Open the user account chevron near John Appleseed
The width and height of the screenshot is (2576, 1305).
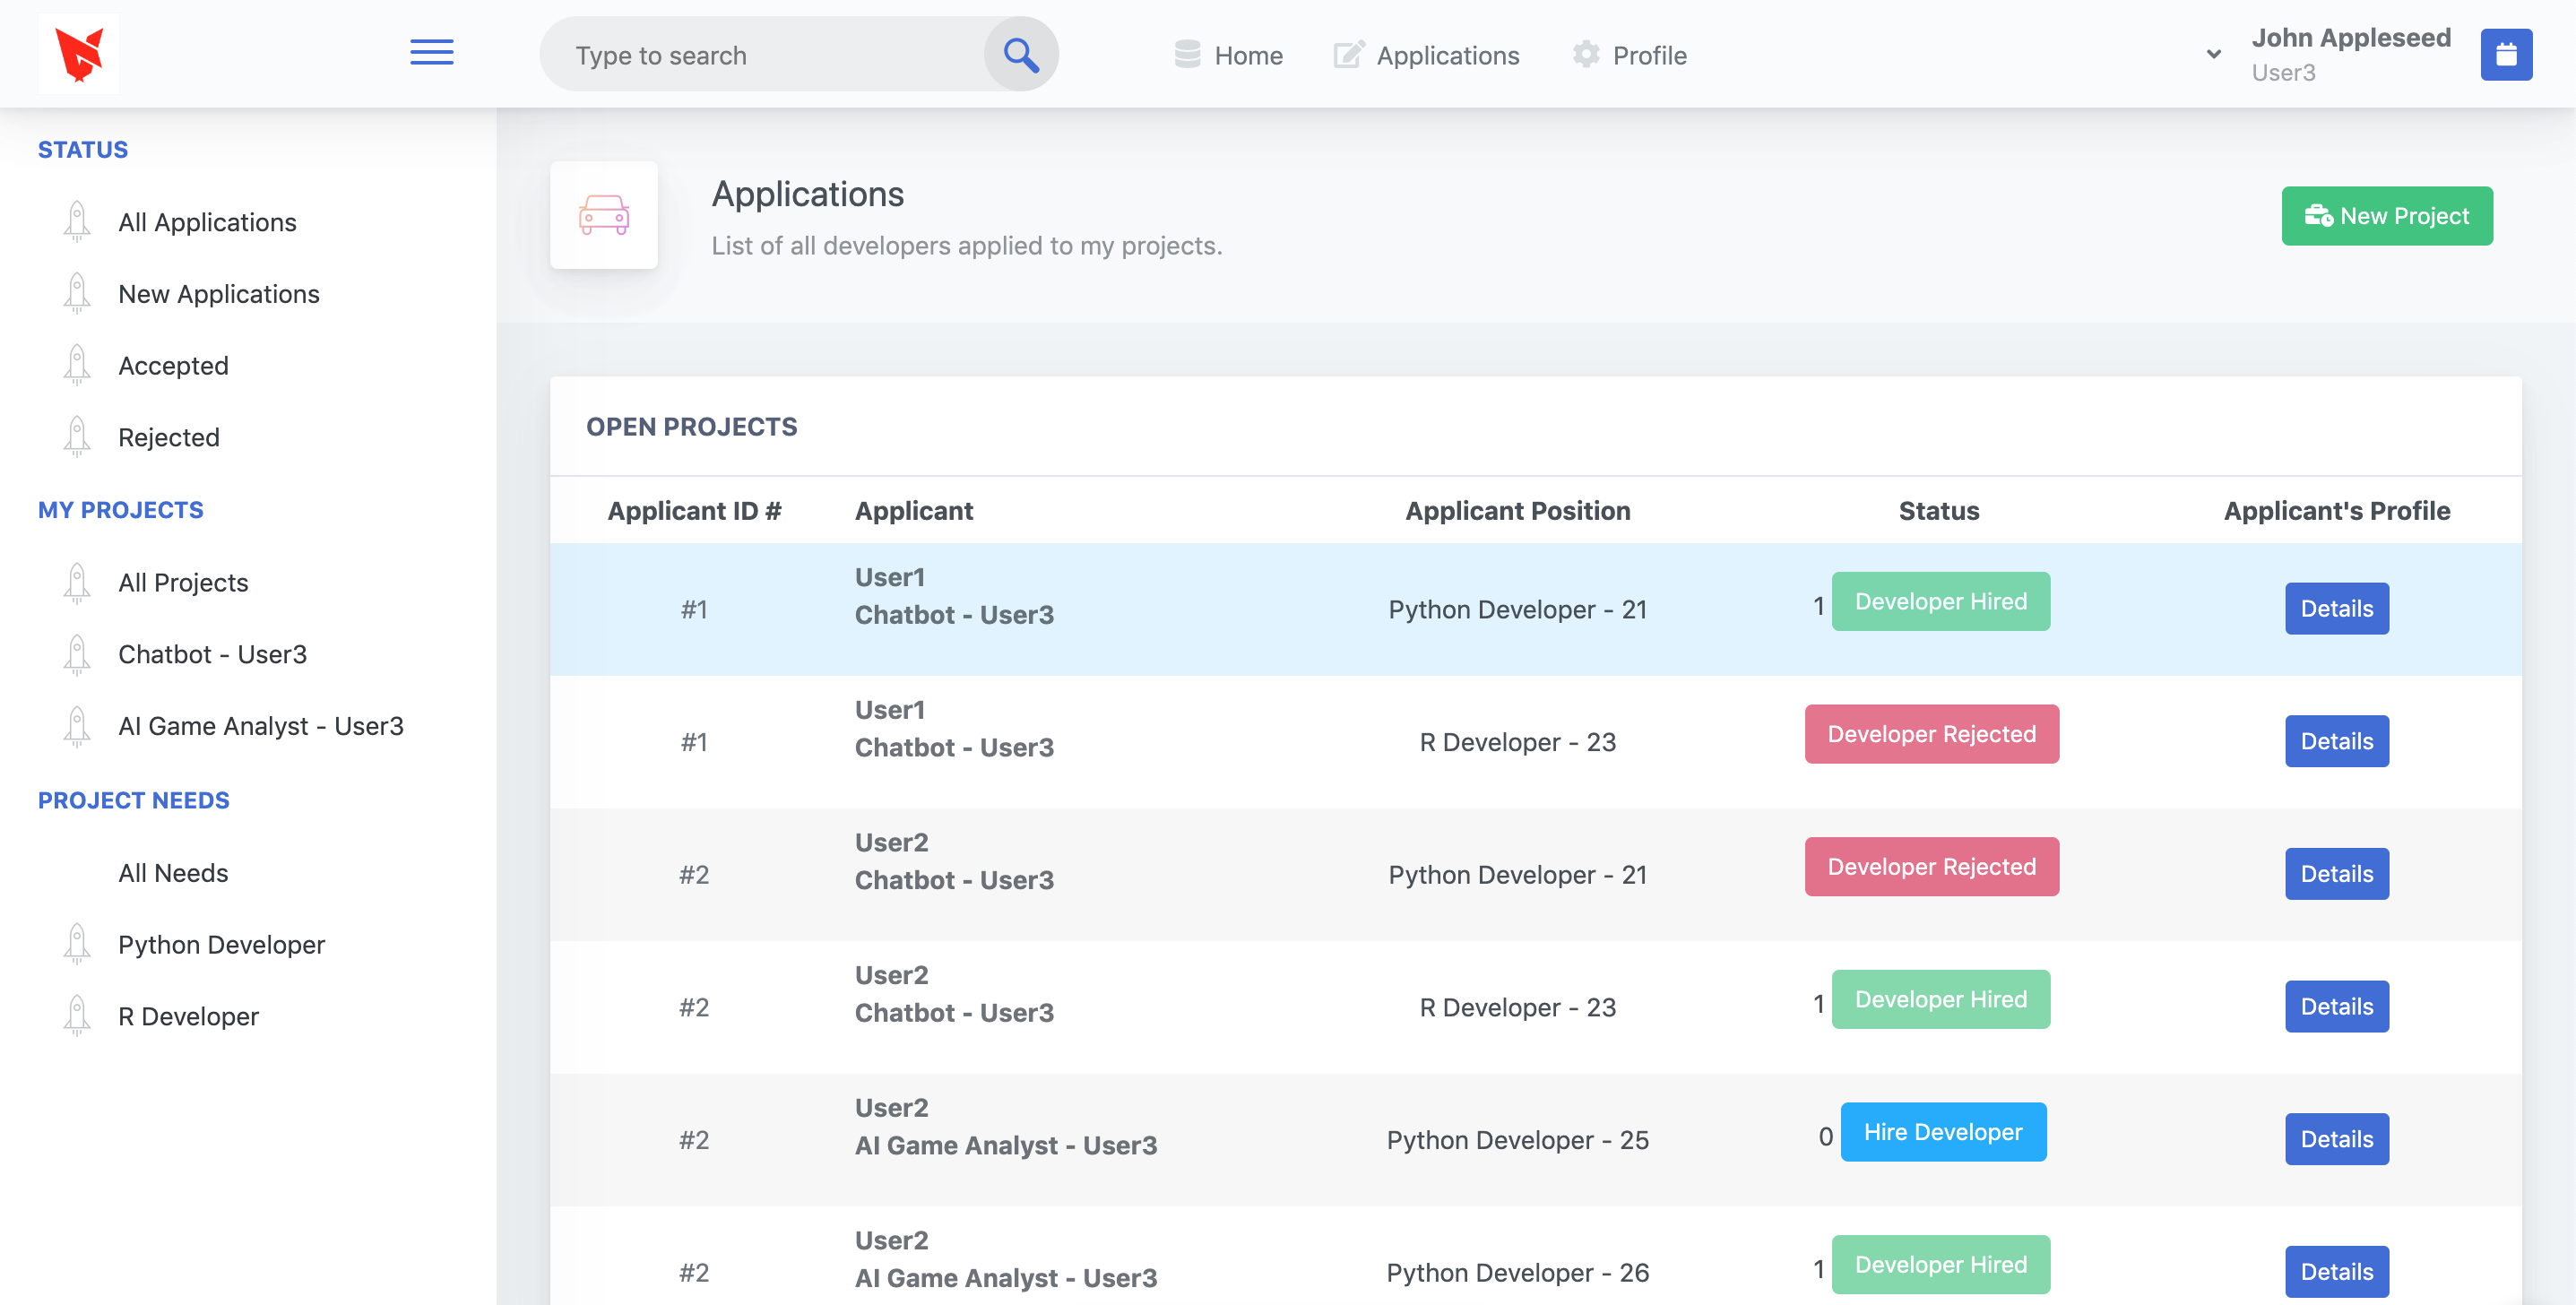(x=2212, y=55)
